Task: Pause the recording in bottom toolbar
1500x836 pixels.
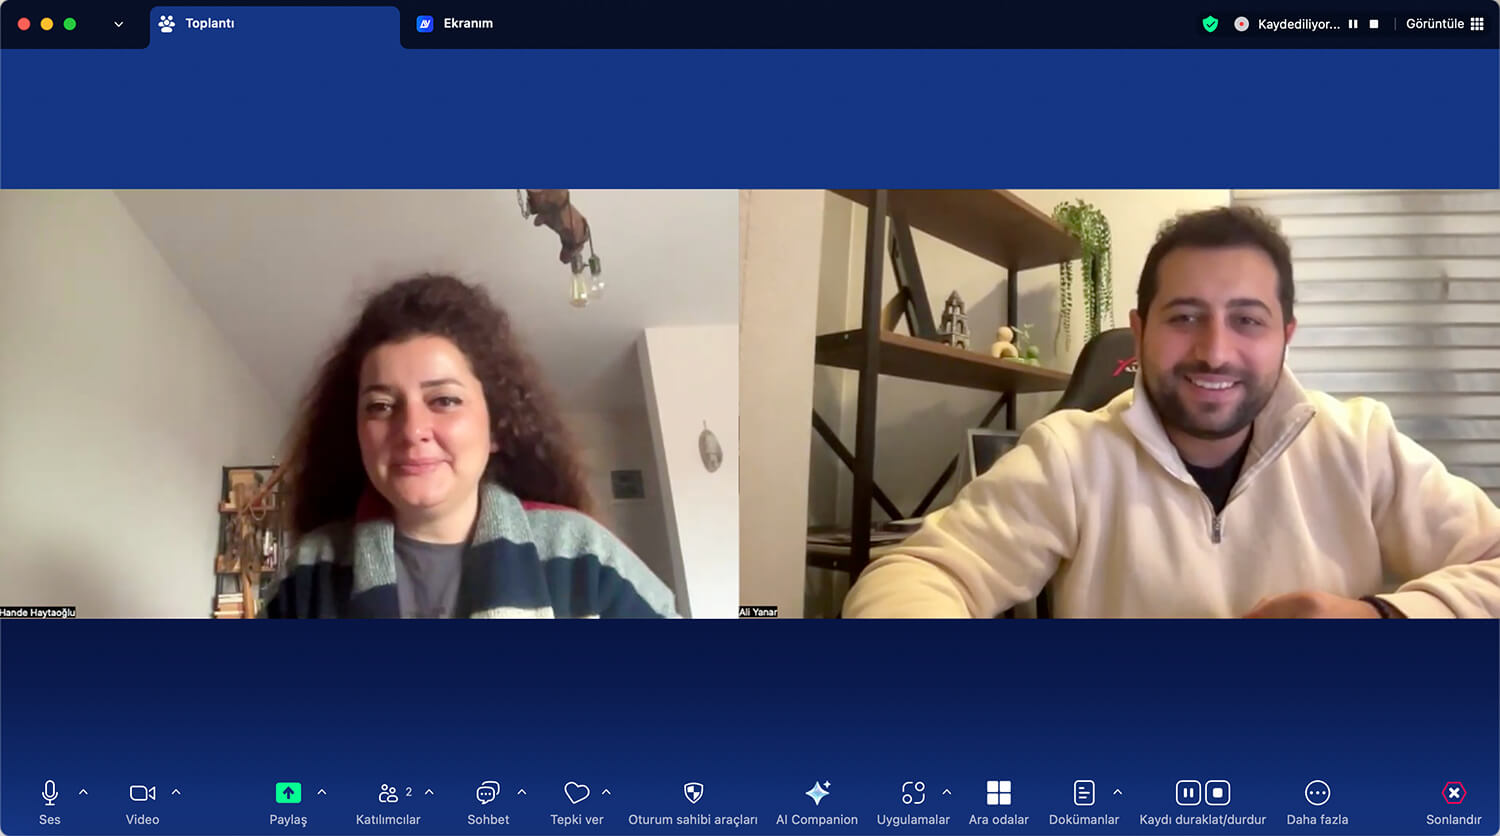Action: click(1188, 793)
